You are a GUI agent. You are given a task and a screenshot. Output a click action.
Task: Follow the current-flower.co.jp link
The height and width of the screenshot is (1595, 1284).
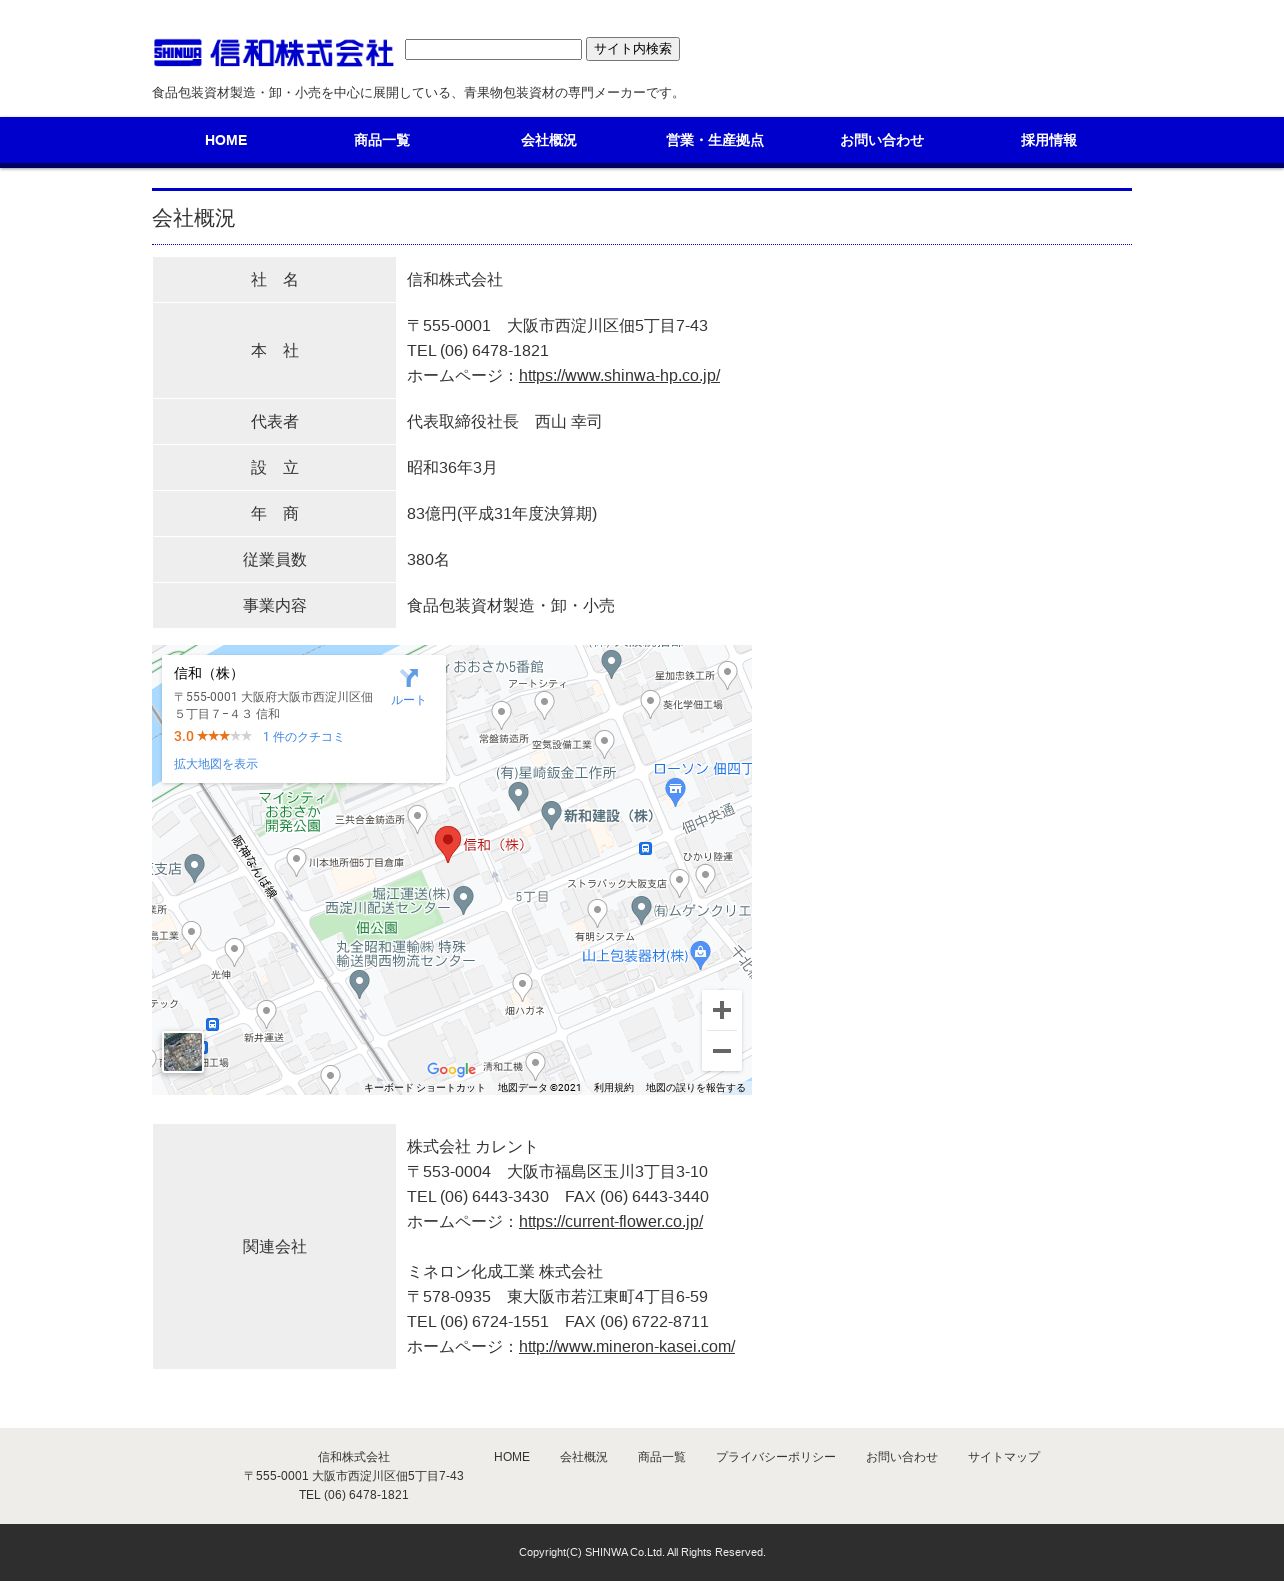coord(611,1222)
